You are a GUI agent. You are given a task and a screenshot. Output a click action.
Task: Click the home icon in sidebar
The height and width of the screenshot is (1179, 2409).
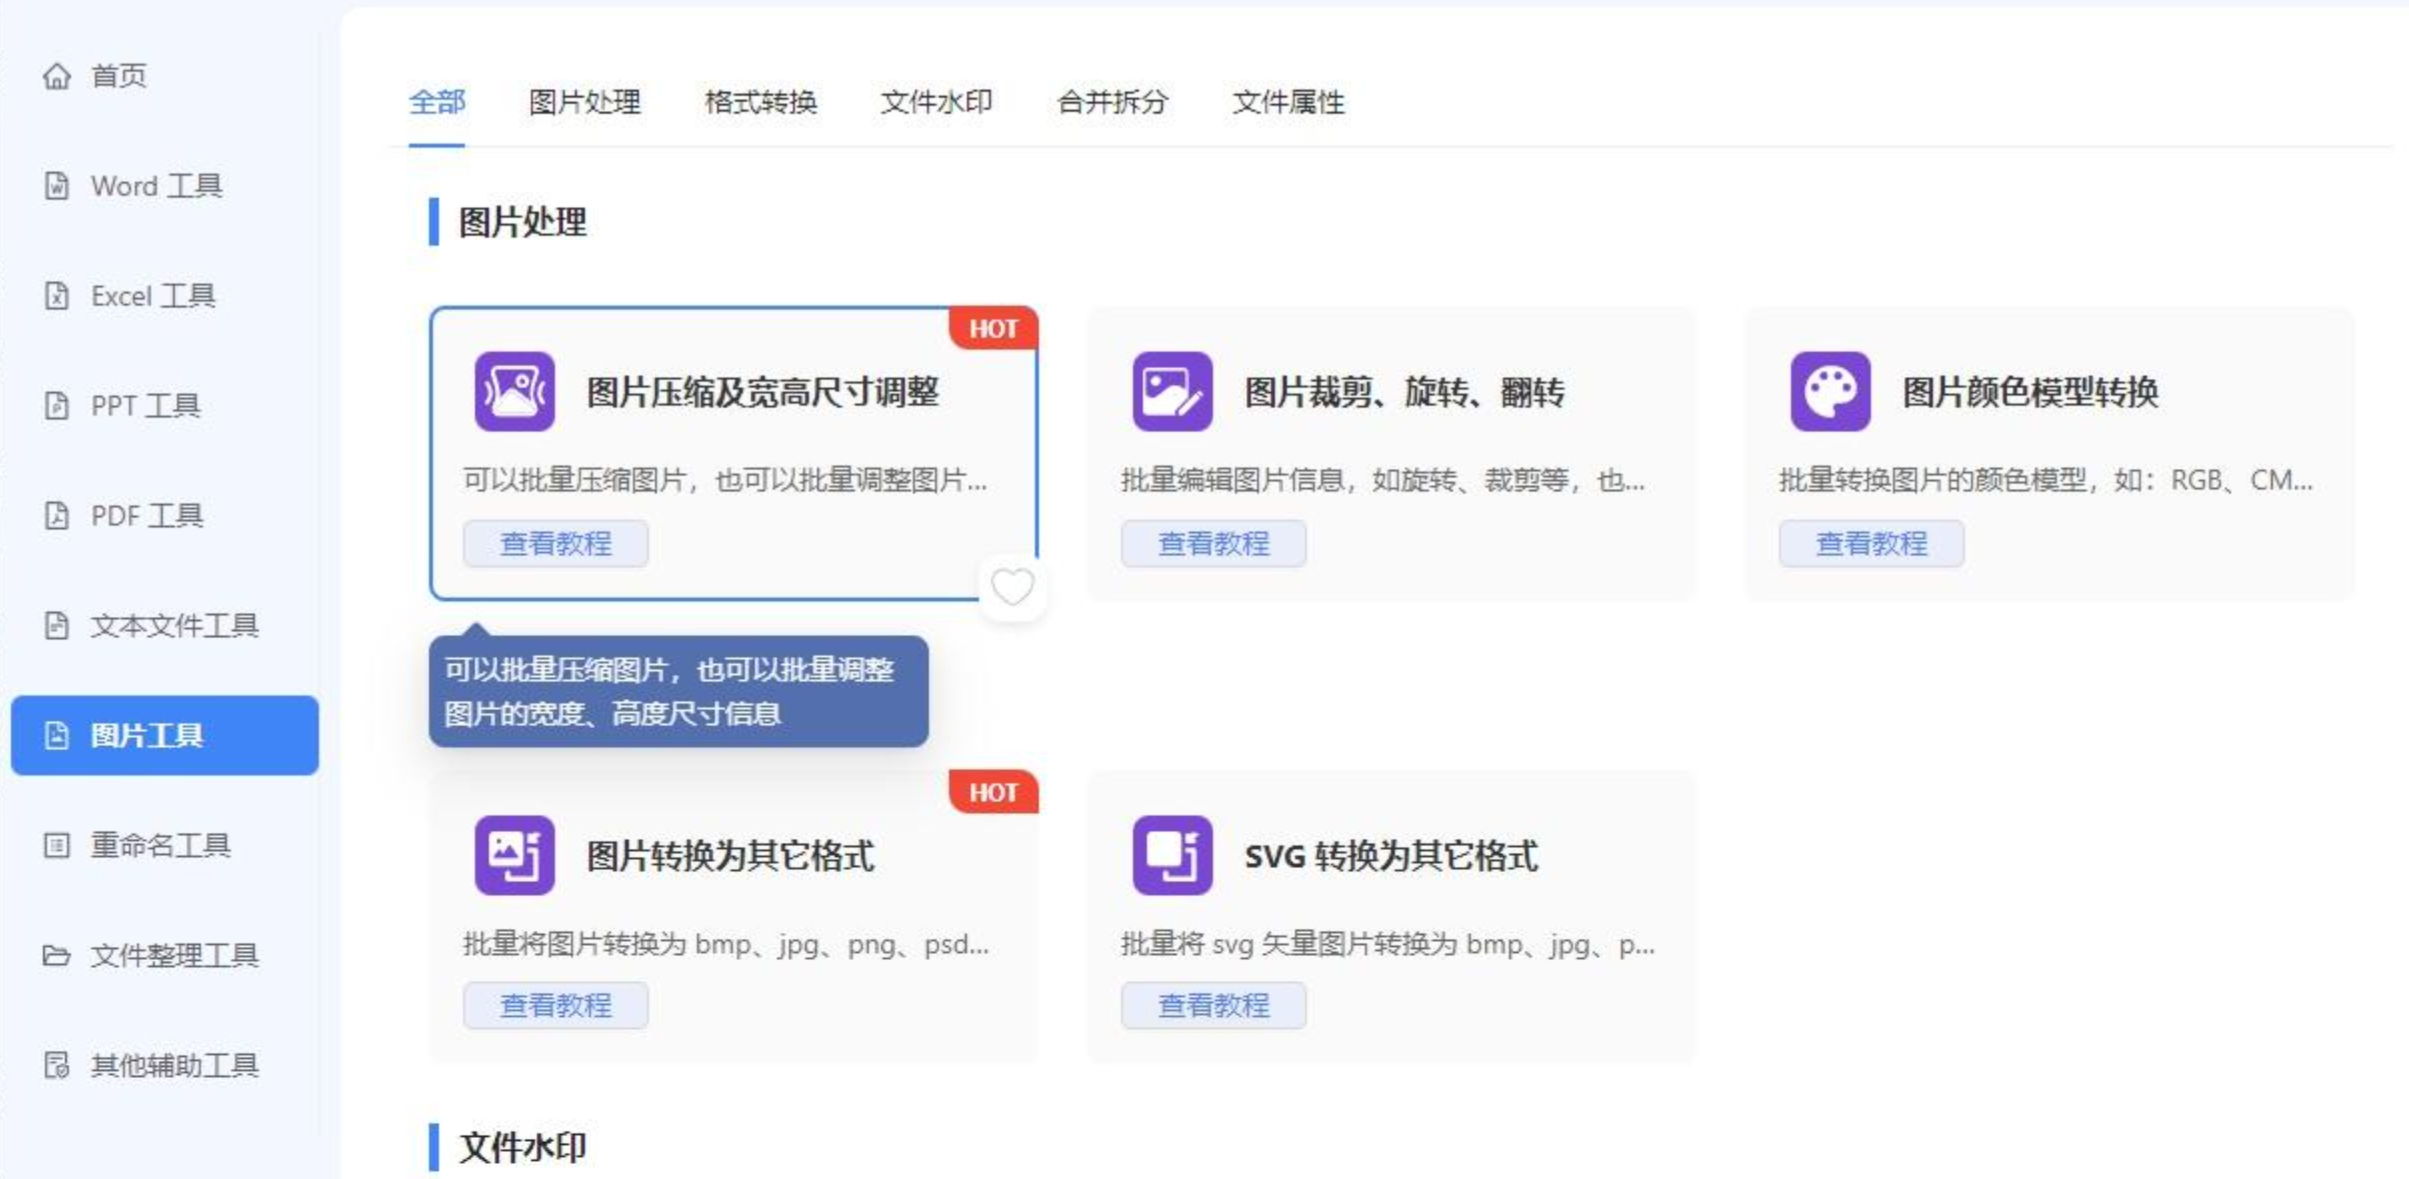click(x=57, y=76)
